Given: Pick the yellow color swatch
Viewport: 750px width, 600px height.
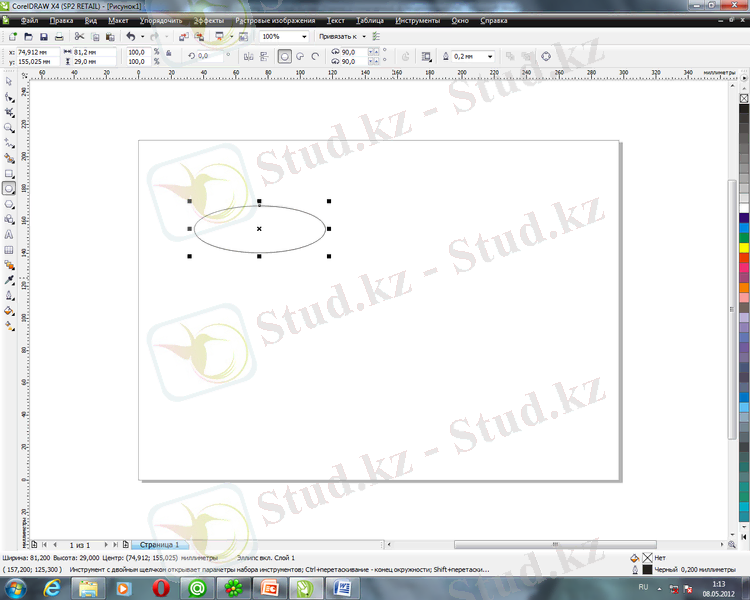Looking at the screenshot, I should coord(744,248).
